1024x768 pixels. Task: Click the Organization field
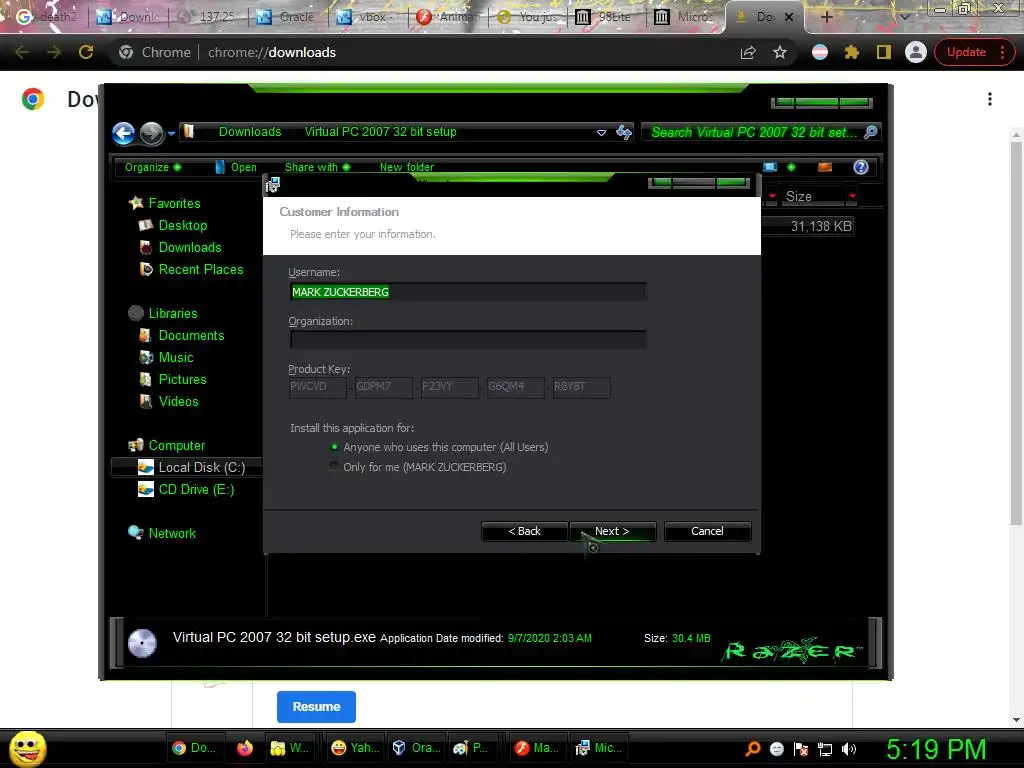click(468, 340)
